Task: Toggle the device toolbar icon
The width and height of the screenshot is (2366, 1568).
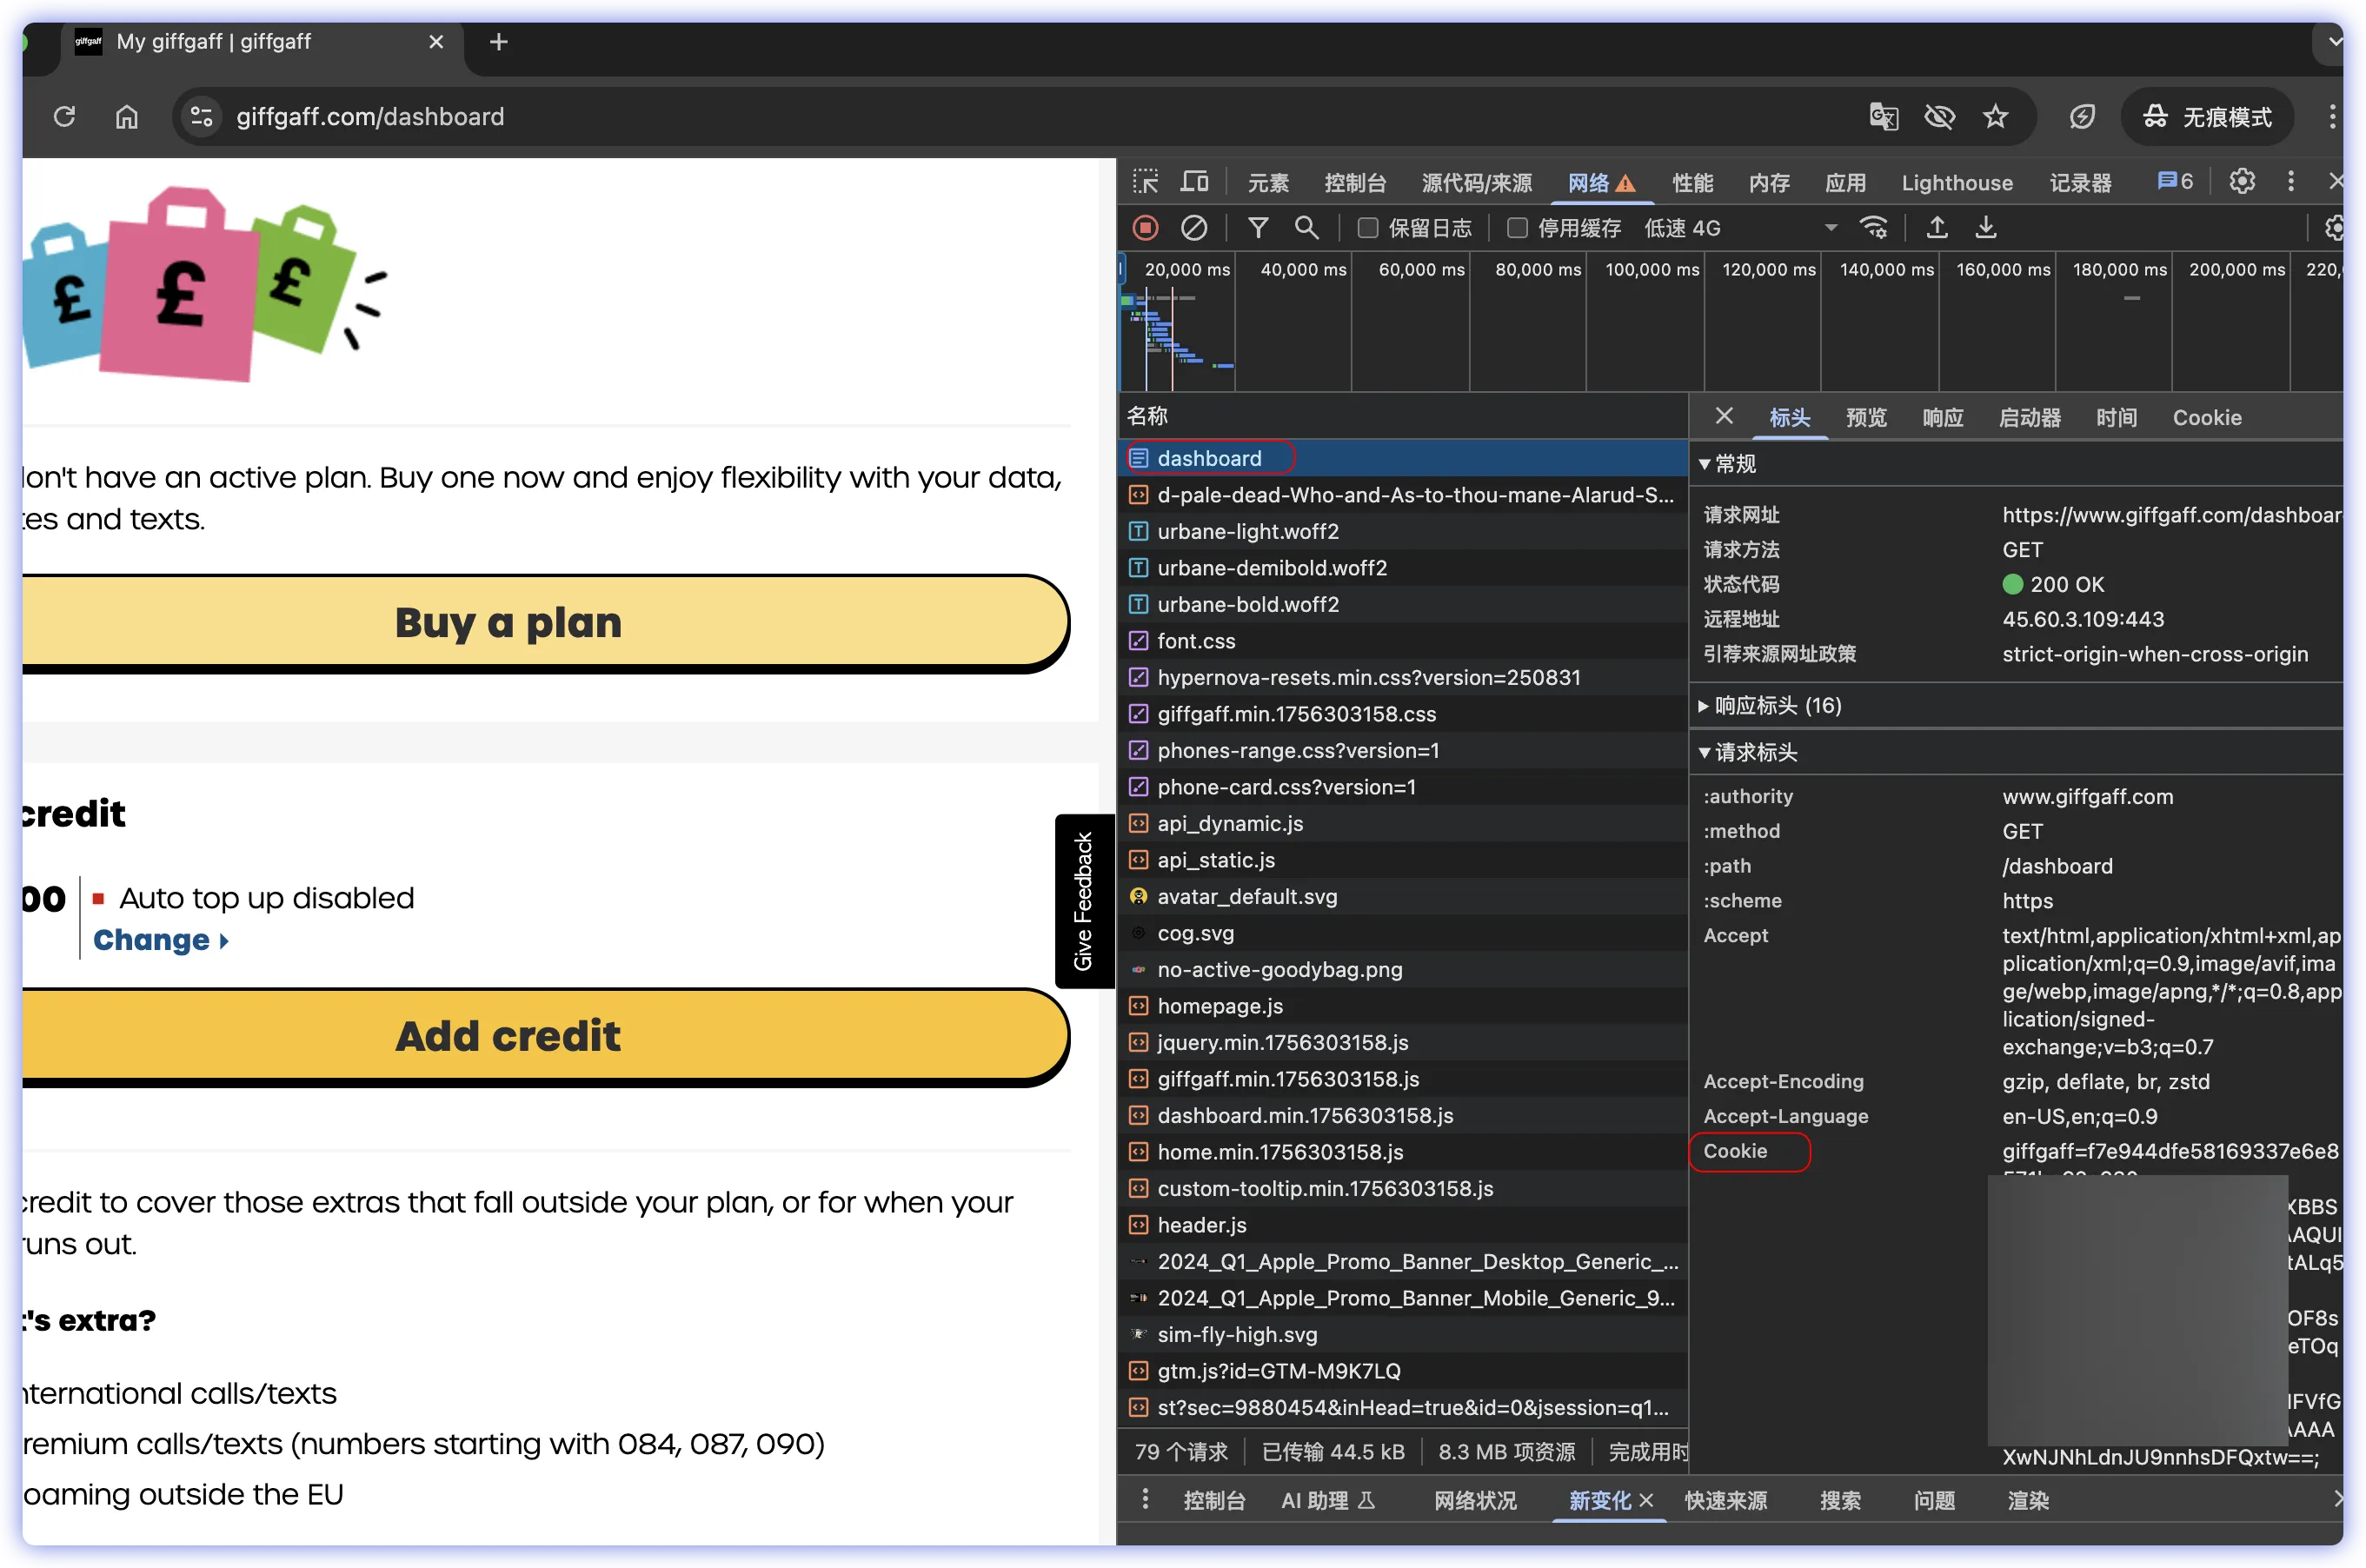Action: (1194, 182)
